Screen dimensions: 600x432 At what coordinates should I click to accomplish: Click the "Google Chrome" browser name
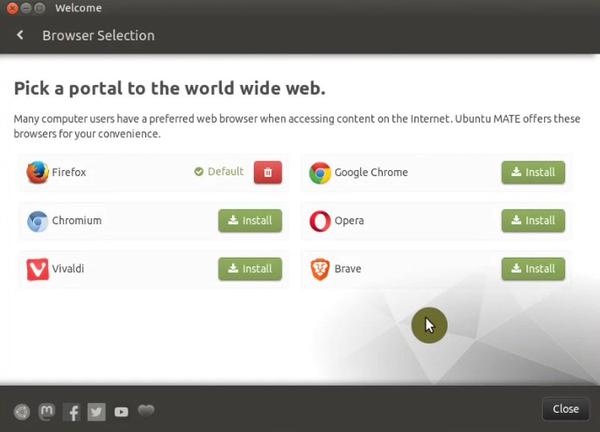click(371, 173)
